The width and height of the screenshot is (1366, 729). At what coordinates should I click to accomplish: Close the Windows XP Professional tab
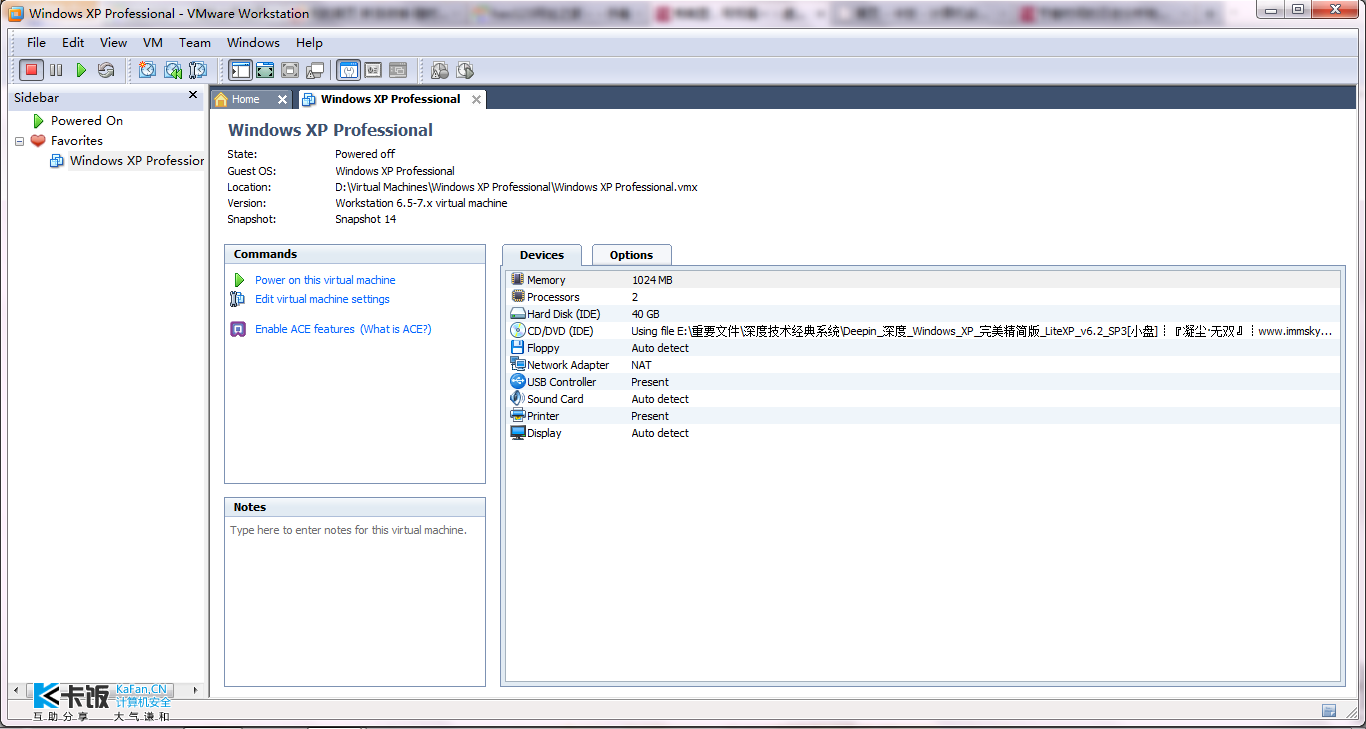pyautogui.click(x=476, y=99)
